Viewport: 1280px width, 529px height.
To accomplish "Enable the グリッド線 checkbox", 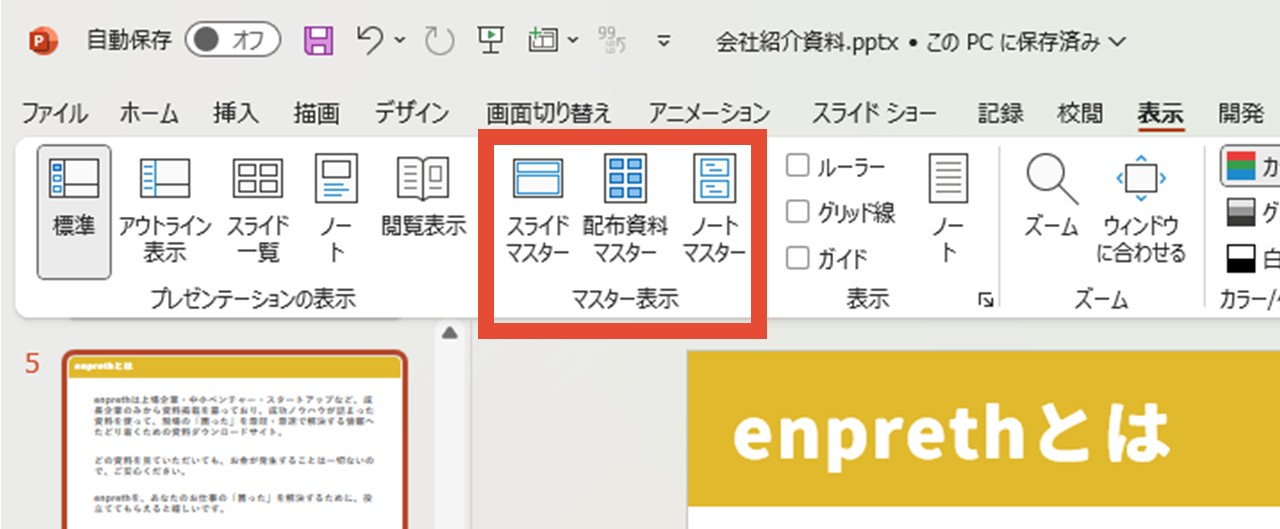I will (x=797, y=212).
